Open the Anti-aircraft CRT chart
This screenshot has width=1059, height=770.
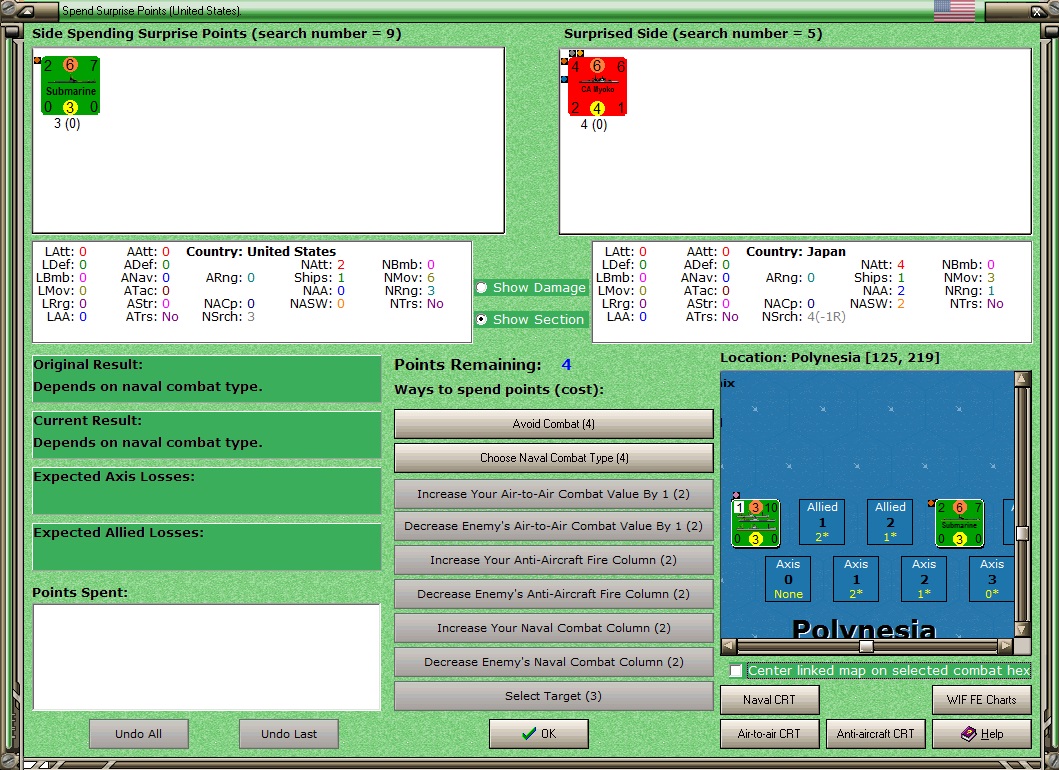tap(875, 734)
